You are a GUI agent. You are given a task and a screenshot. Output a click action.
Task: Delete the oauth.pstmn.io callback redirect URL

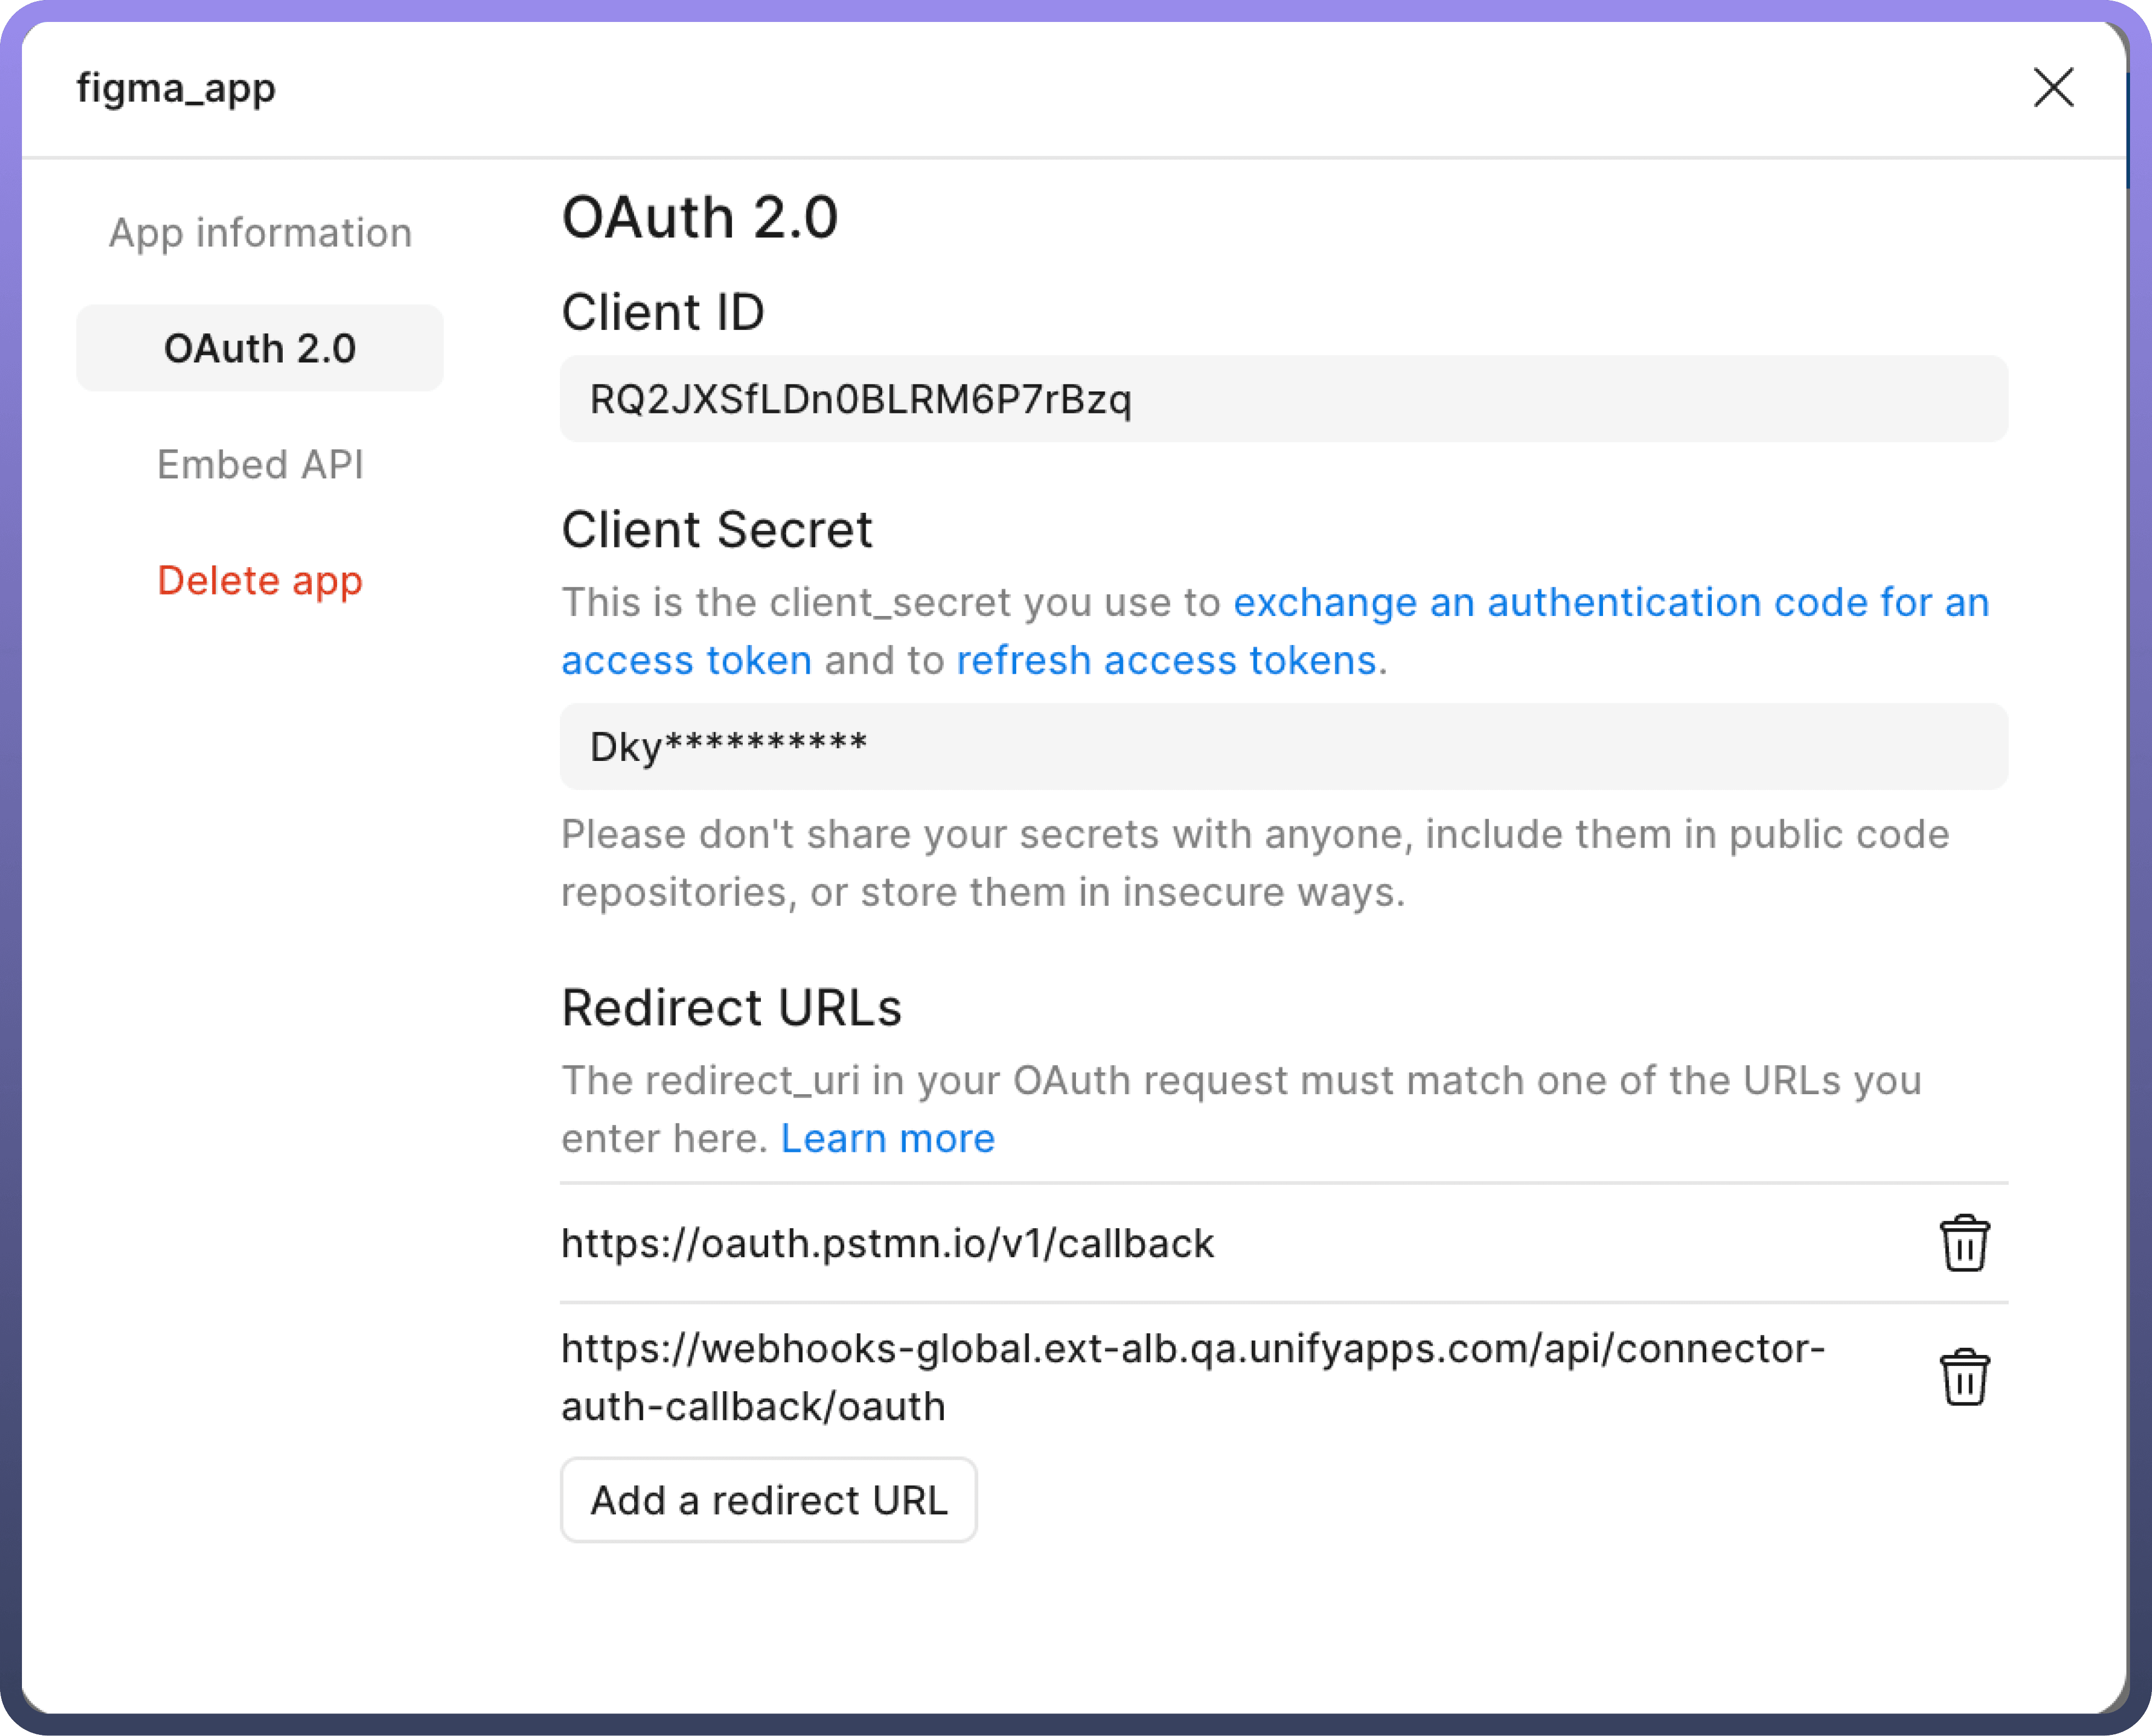[x=1964, y=1243]
